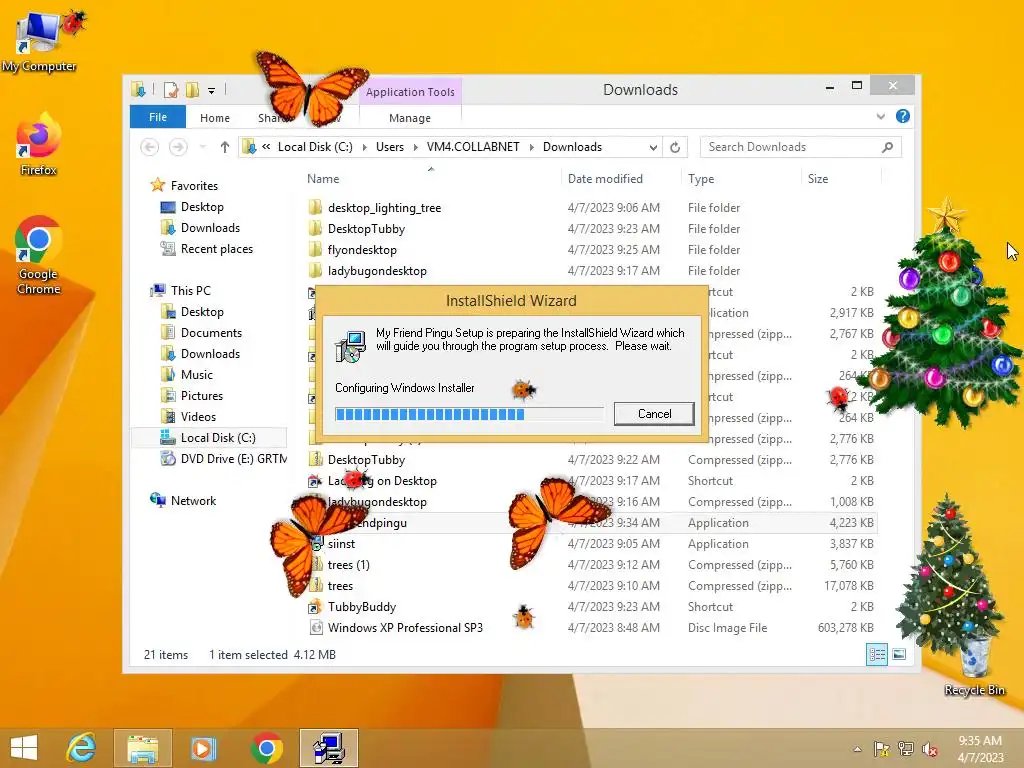
Task: Switch to details view layout button
Action: pyautogui.click(x=877, y=654)
